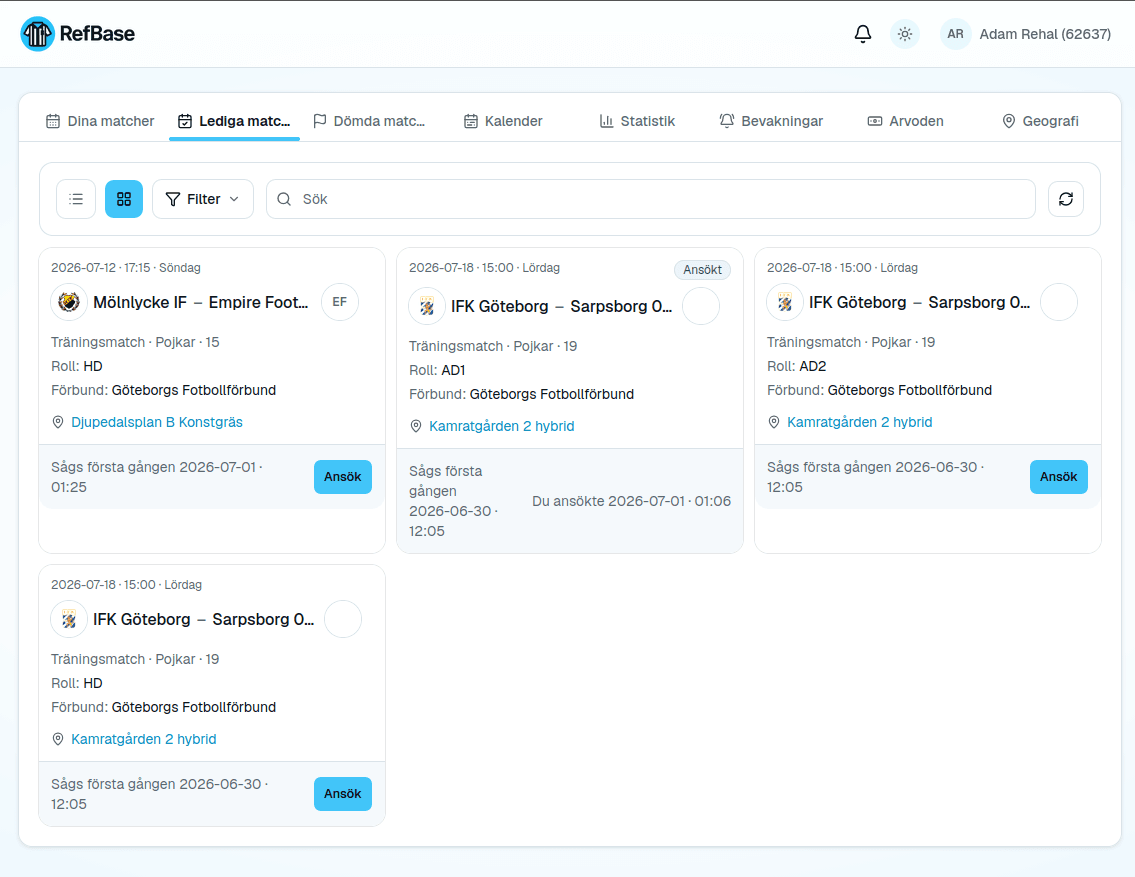Toggle the light/dark theme sun icon
Viewport: 1135px width, 877px height.
click(904, 34)
